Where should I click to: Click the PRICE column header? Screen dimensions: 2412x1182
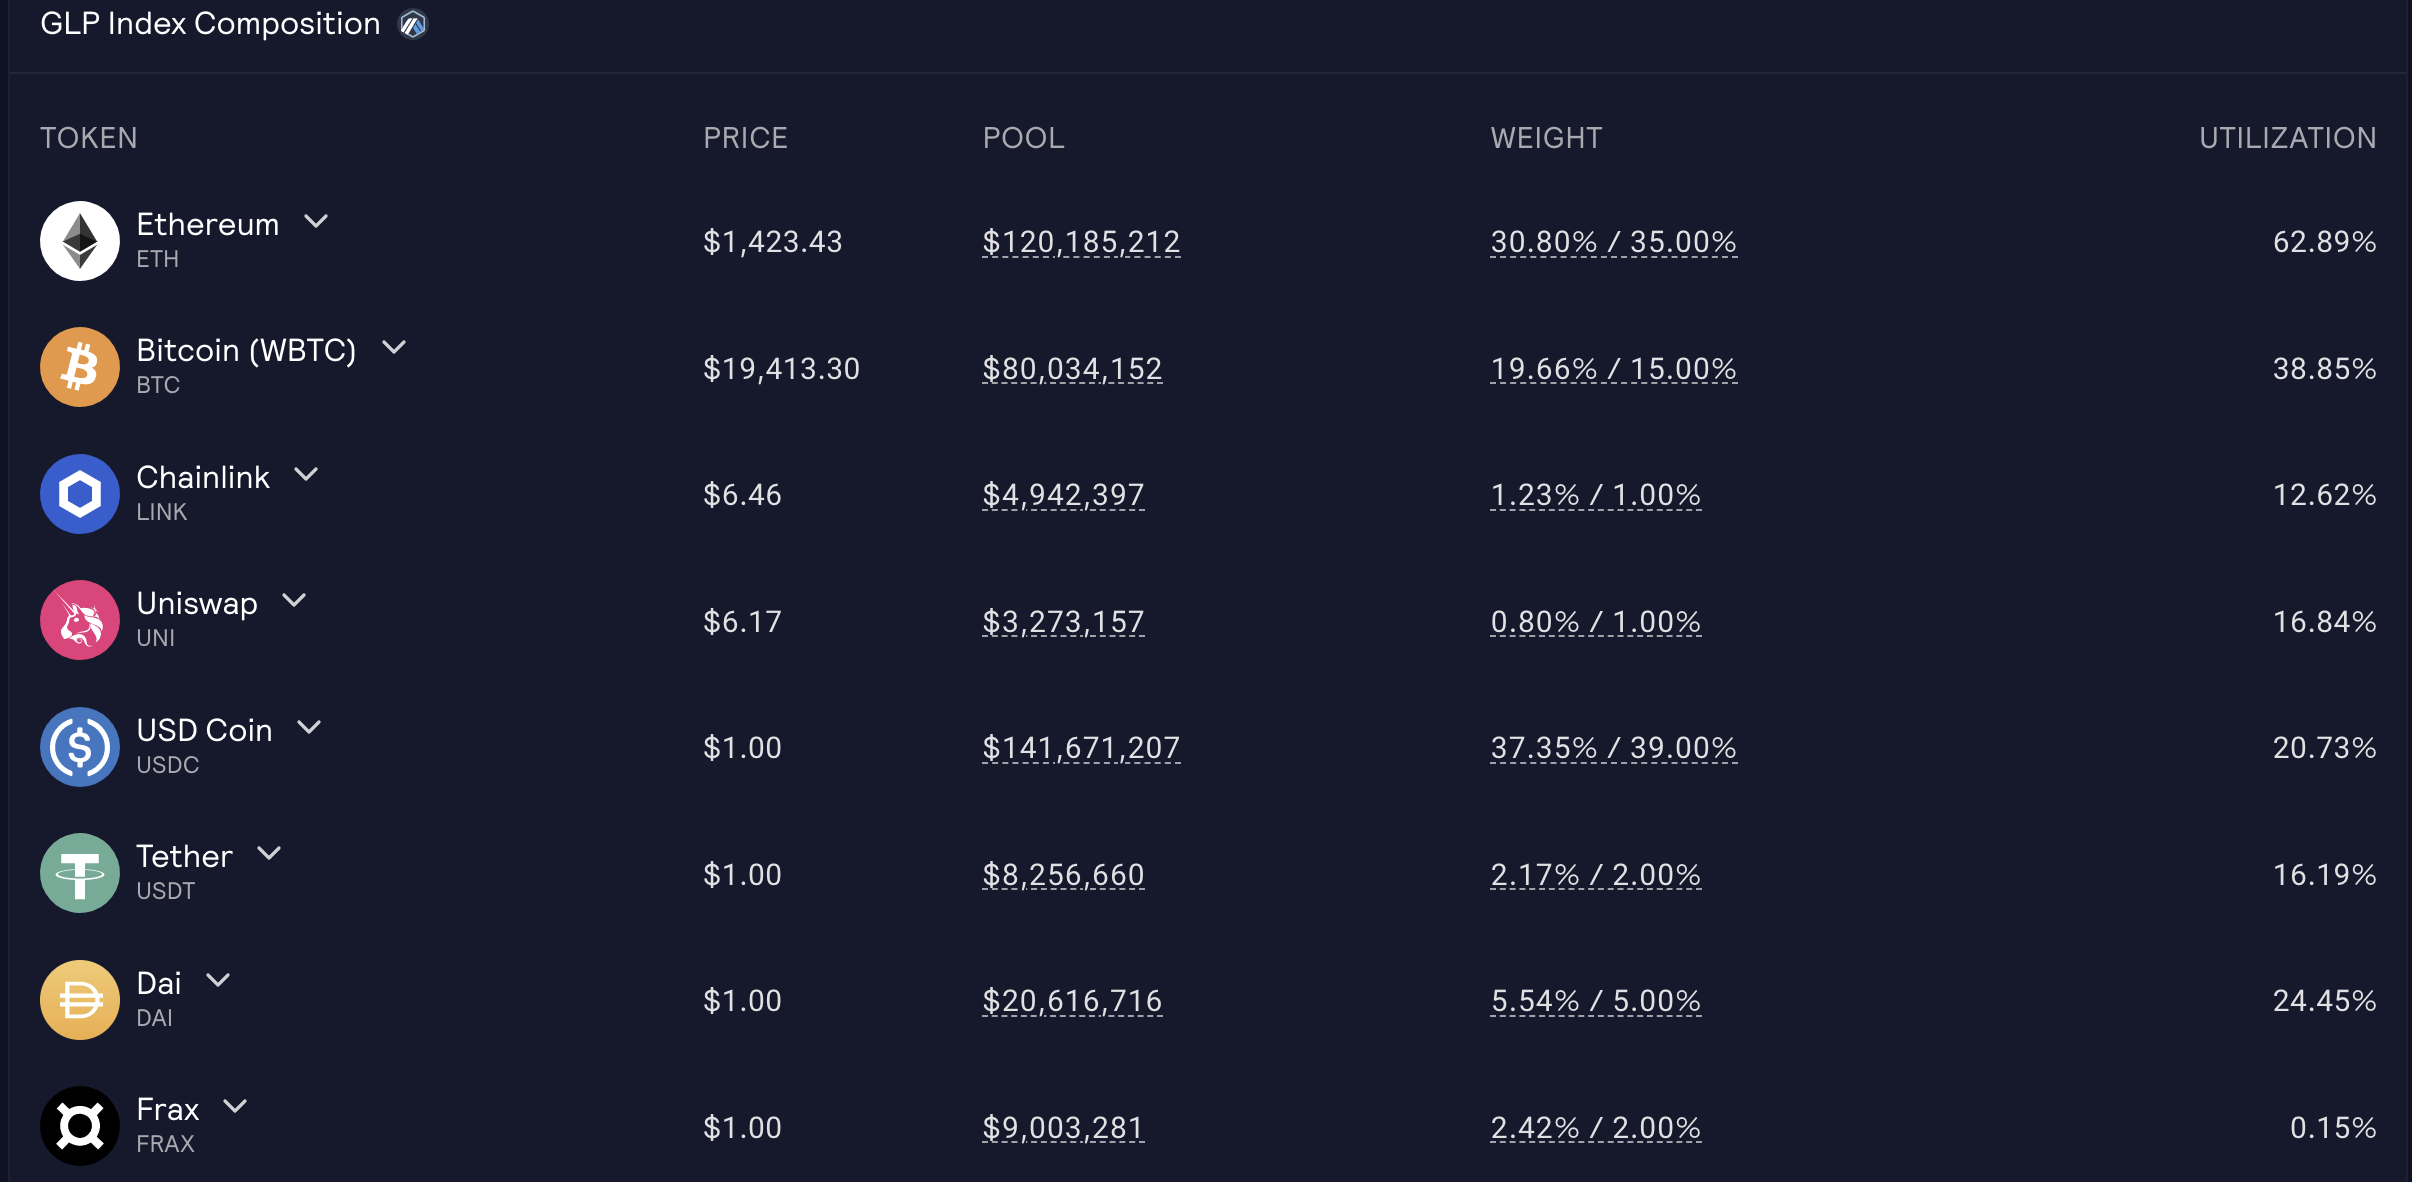tap(745, 137)
